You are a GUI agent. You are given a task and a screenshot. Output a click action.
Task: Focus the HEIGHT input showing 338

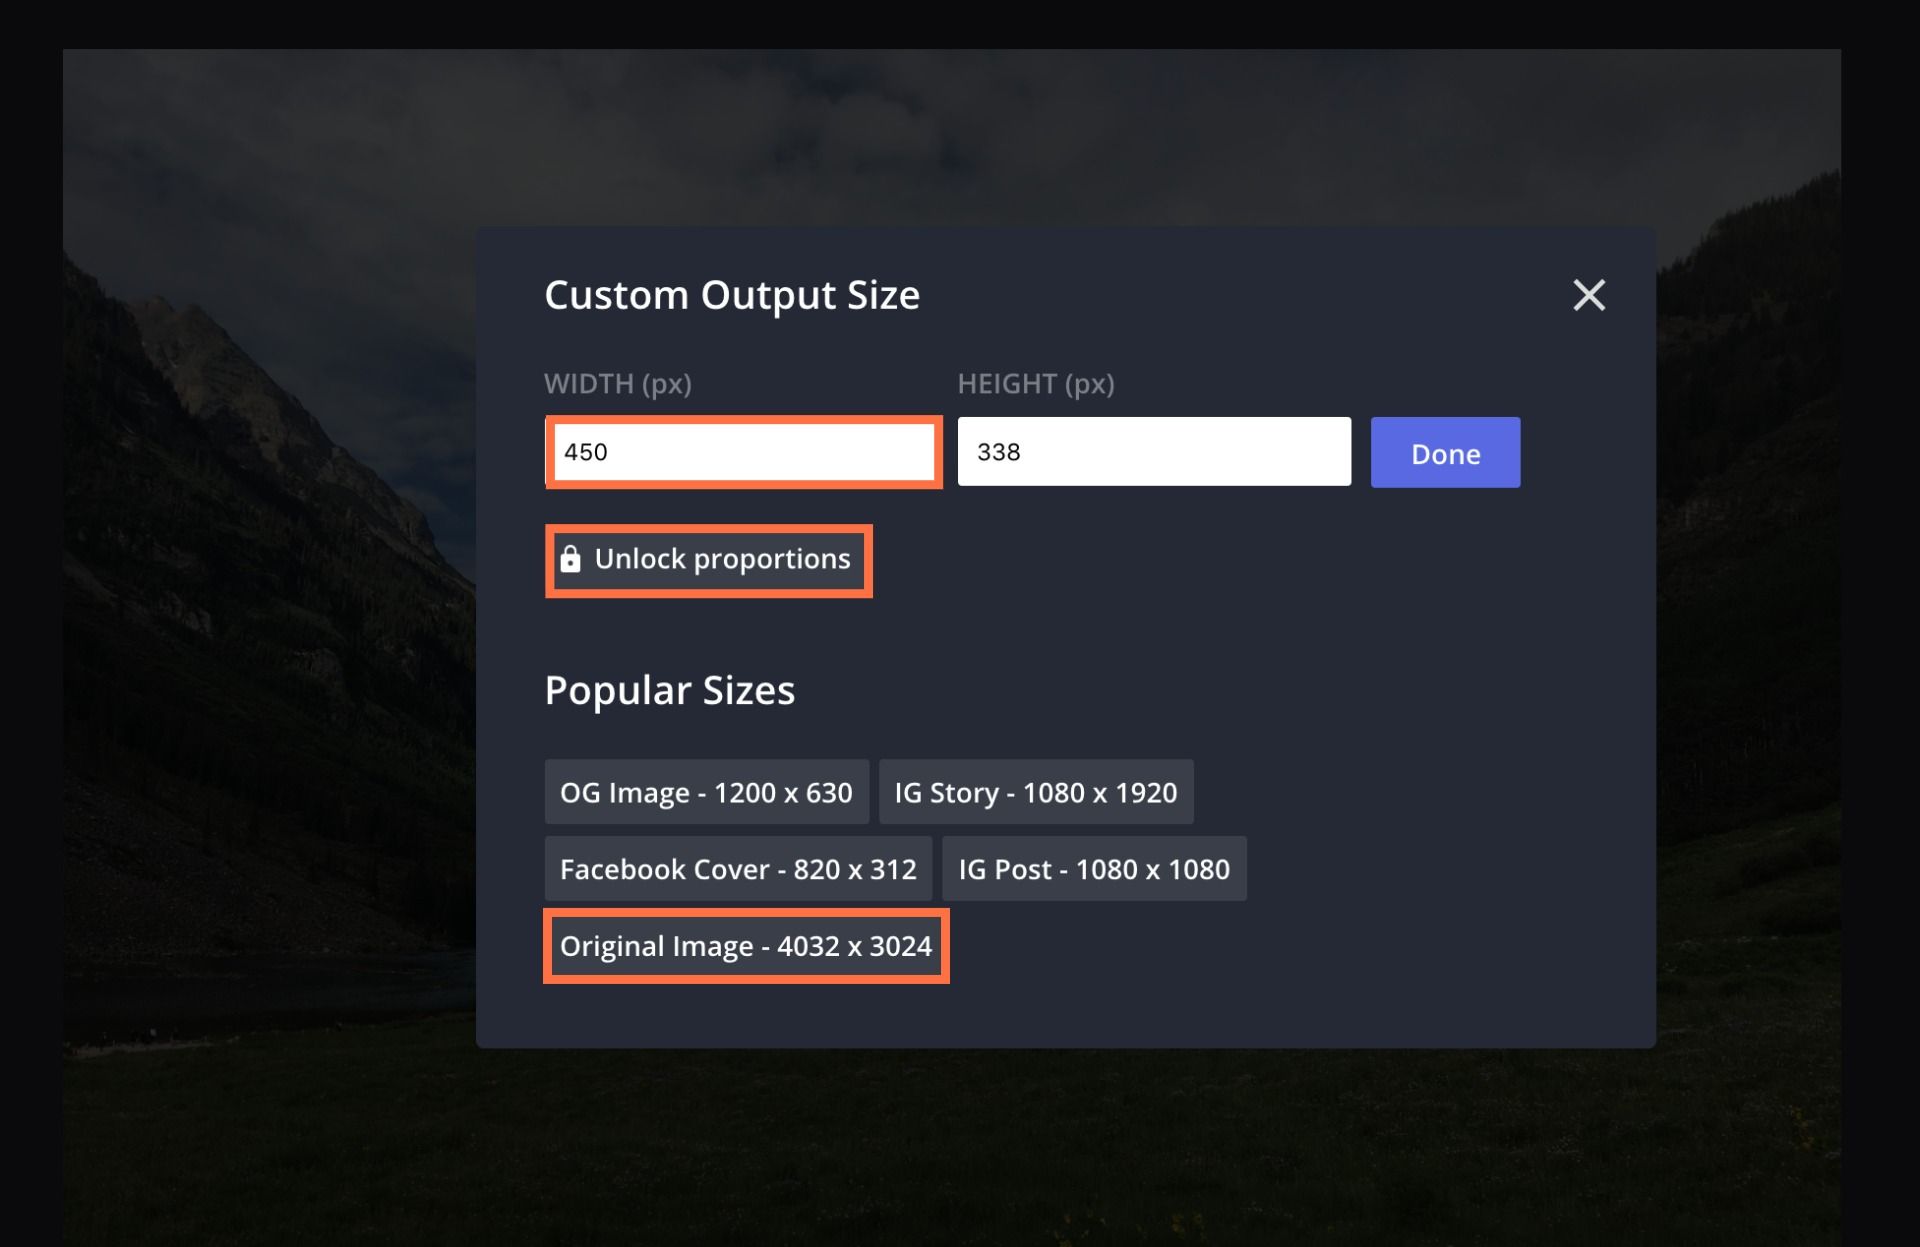pyautogui.click(x=1153, y=452)
